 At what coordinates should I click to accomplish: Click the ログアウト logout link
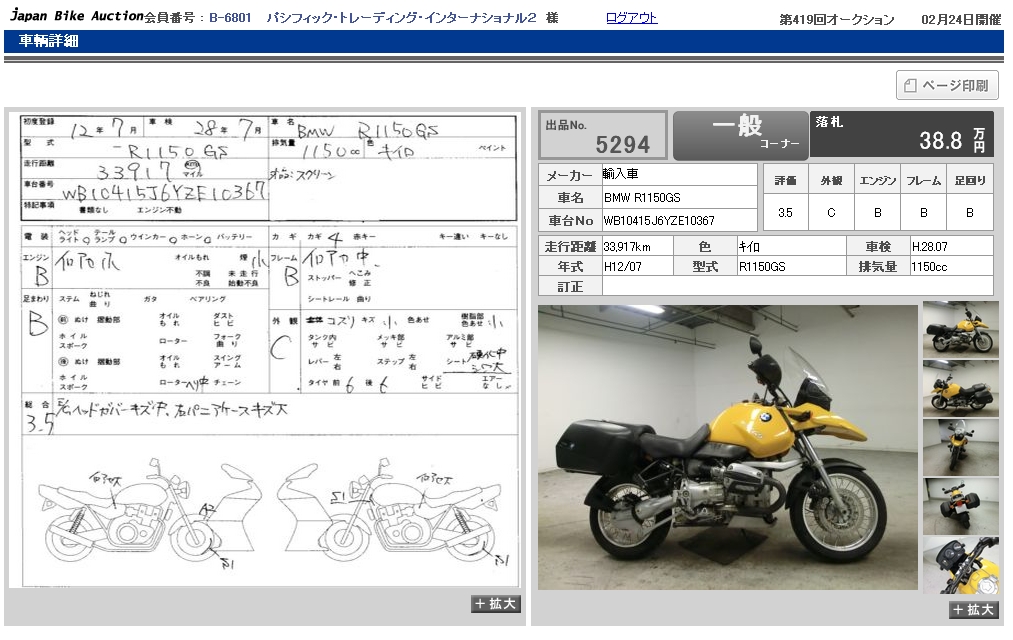631,18
